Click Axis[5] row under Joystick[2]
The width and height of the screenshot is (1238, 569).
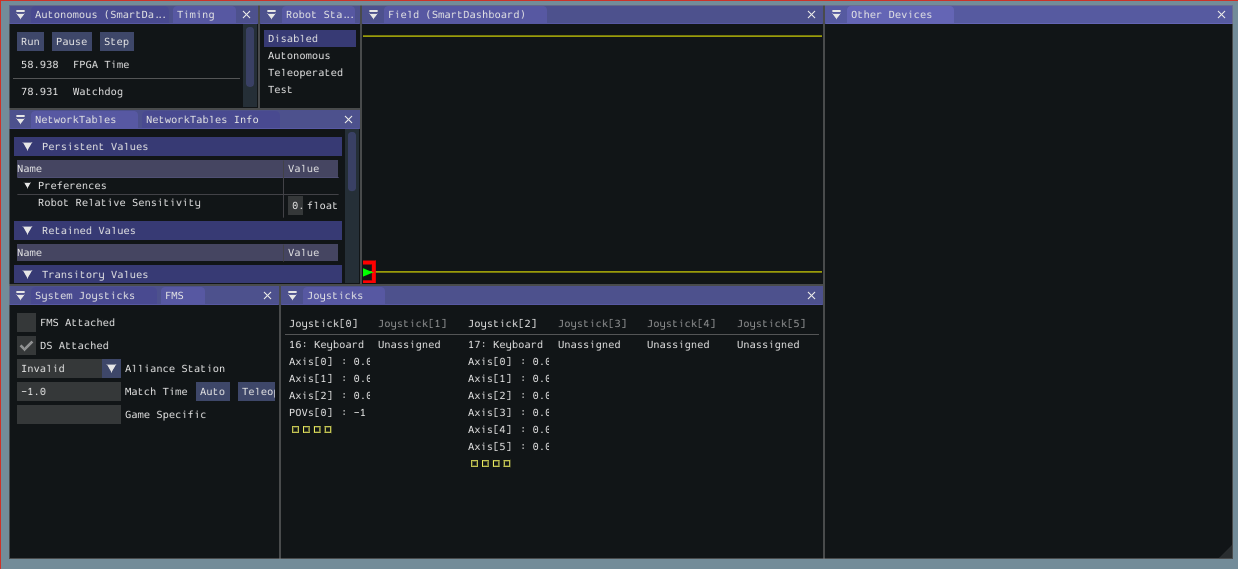pyautogui.click(x=508, y=447)
